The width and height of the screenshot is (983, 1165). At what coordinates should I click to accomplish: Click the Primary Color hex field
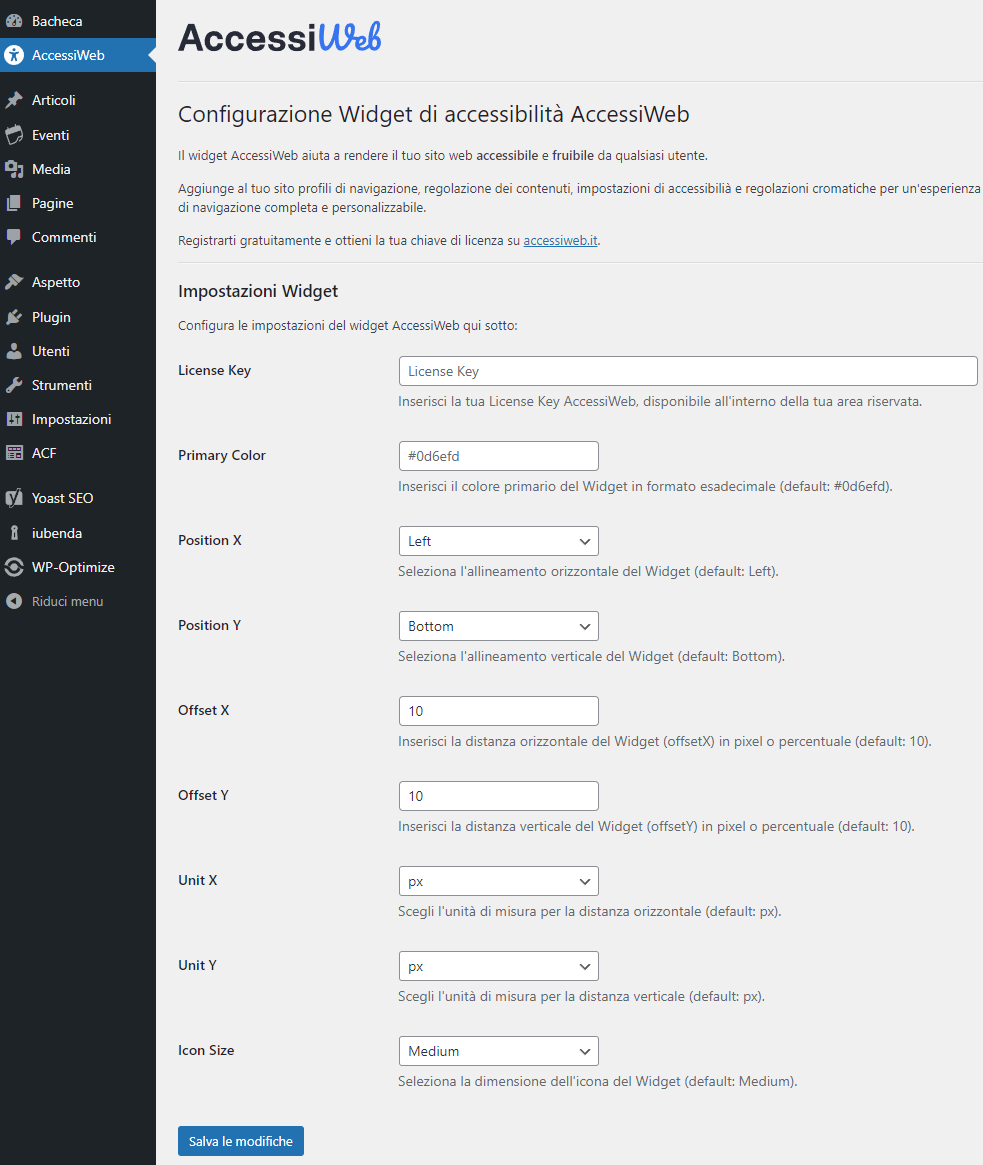[498, 456]
